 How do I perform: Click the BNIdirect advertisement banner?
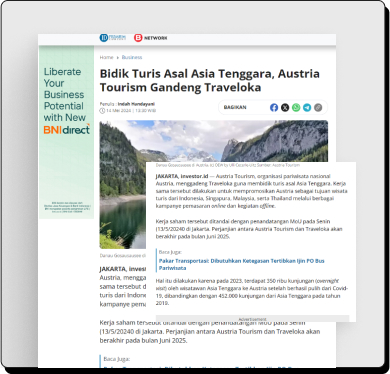66,132
